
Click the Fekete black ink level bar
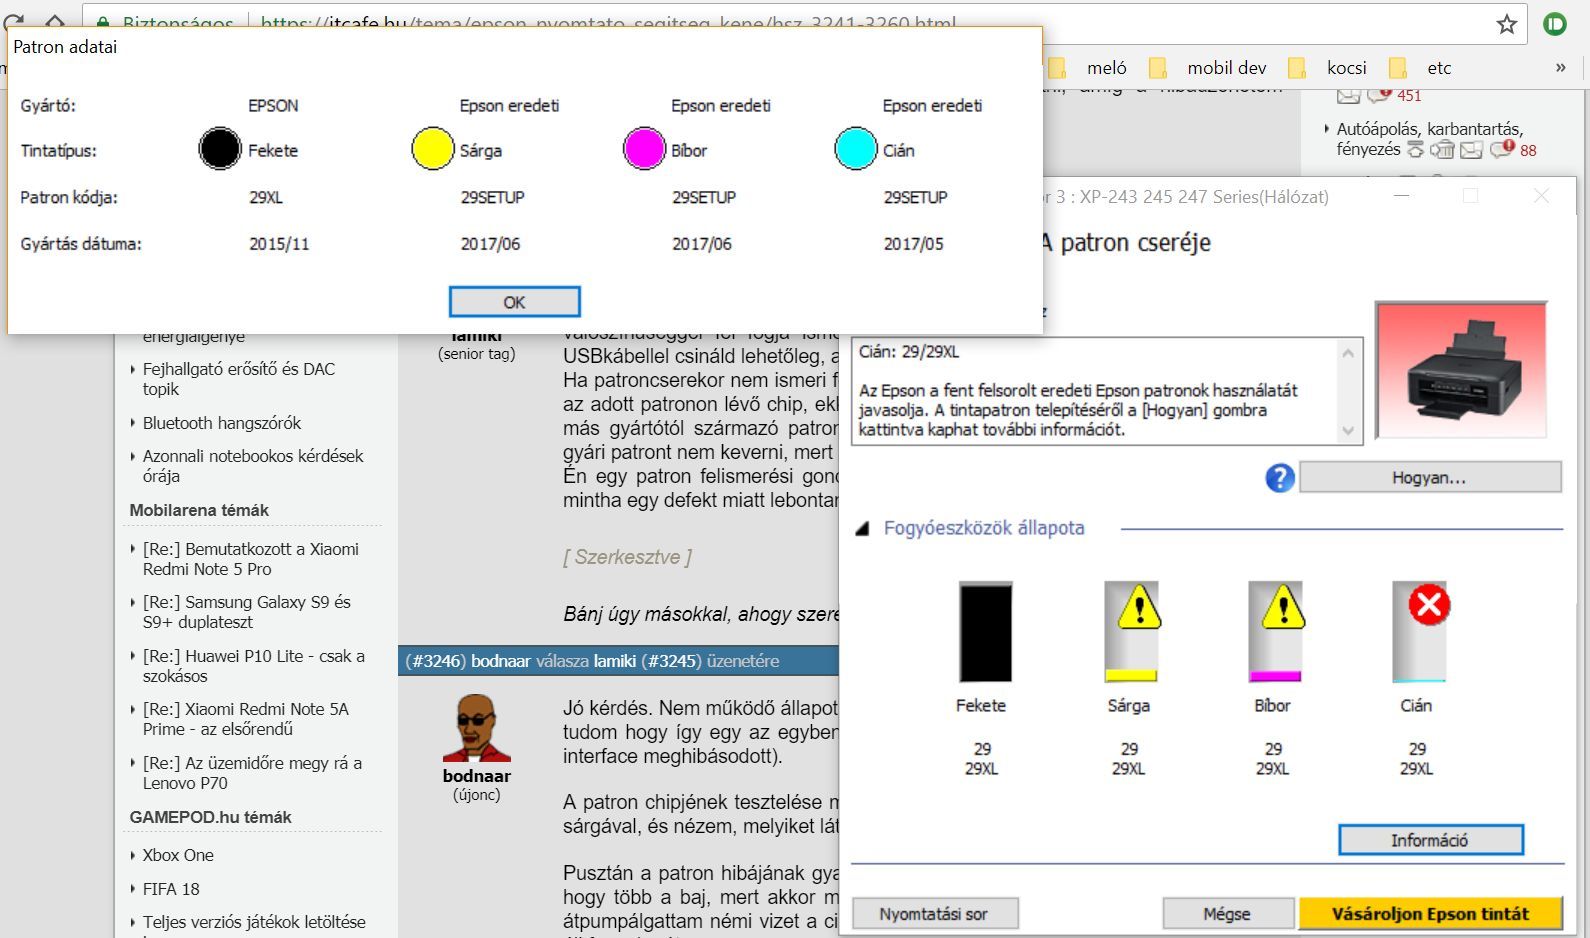click(x=985, y=632)
